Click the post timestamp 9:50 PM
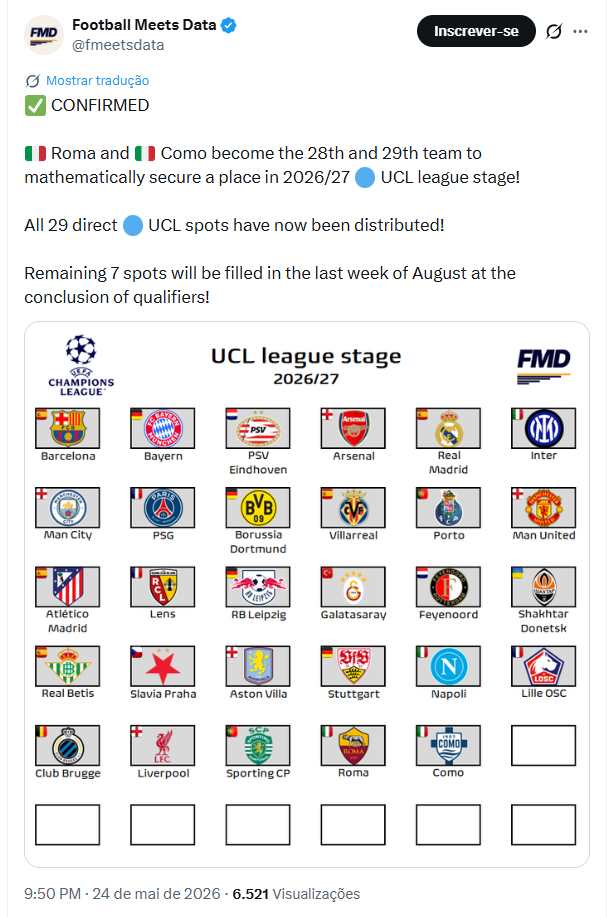Screen dimensions: 607x917 pos(52,894)
